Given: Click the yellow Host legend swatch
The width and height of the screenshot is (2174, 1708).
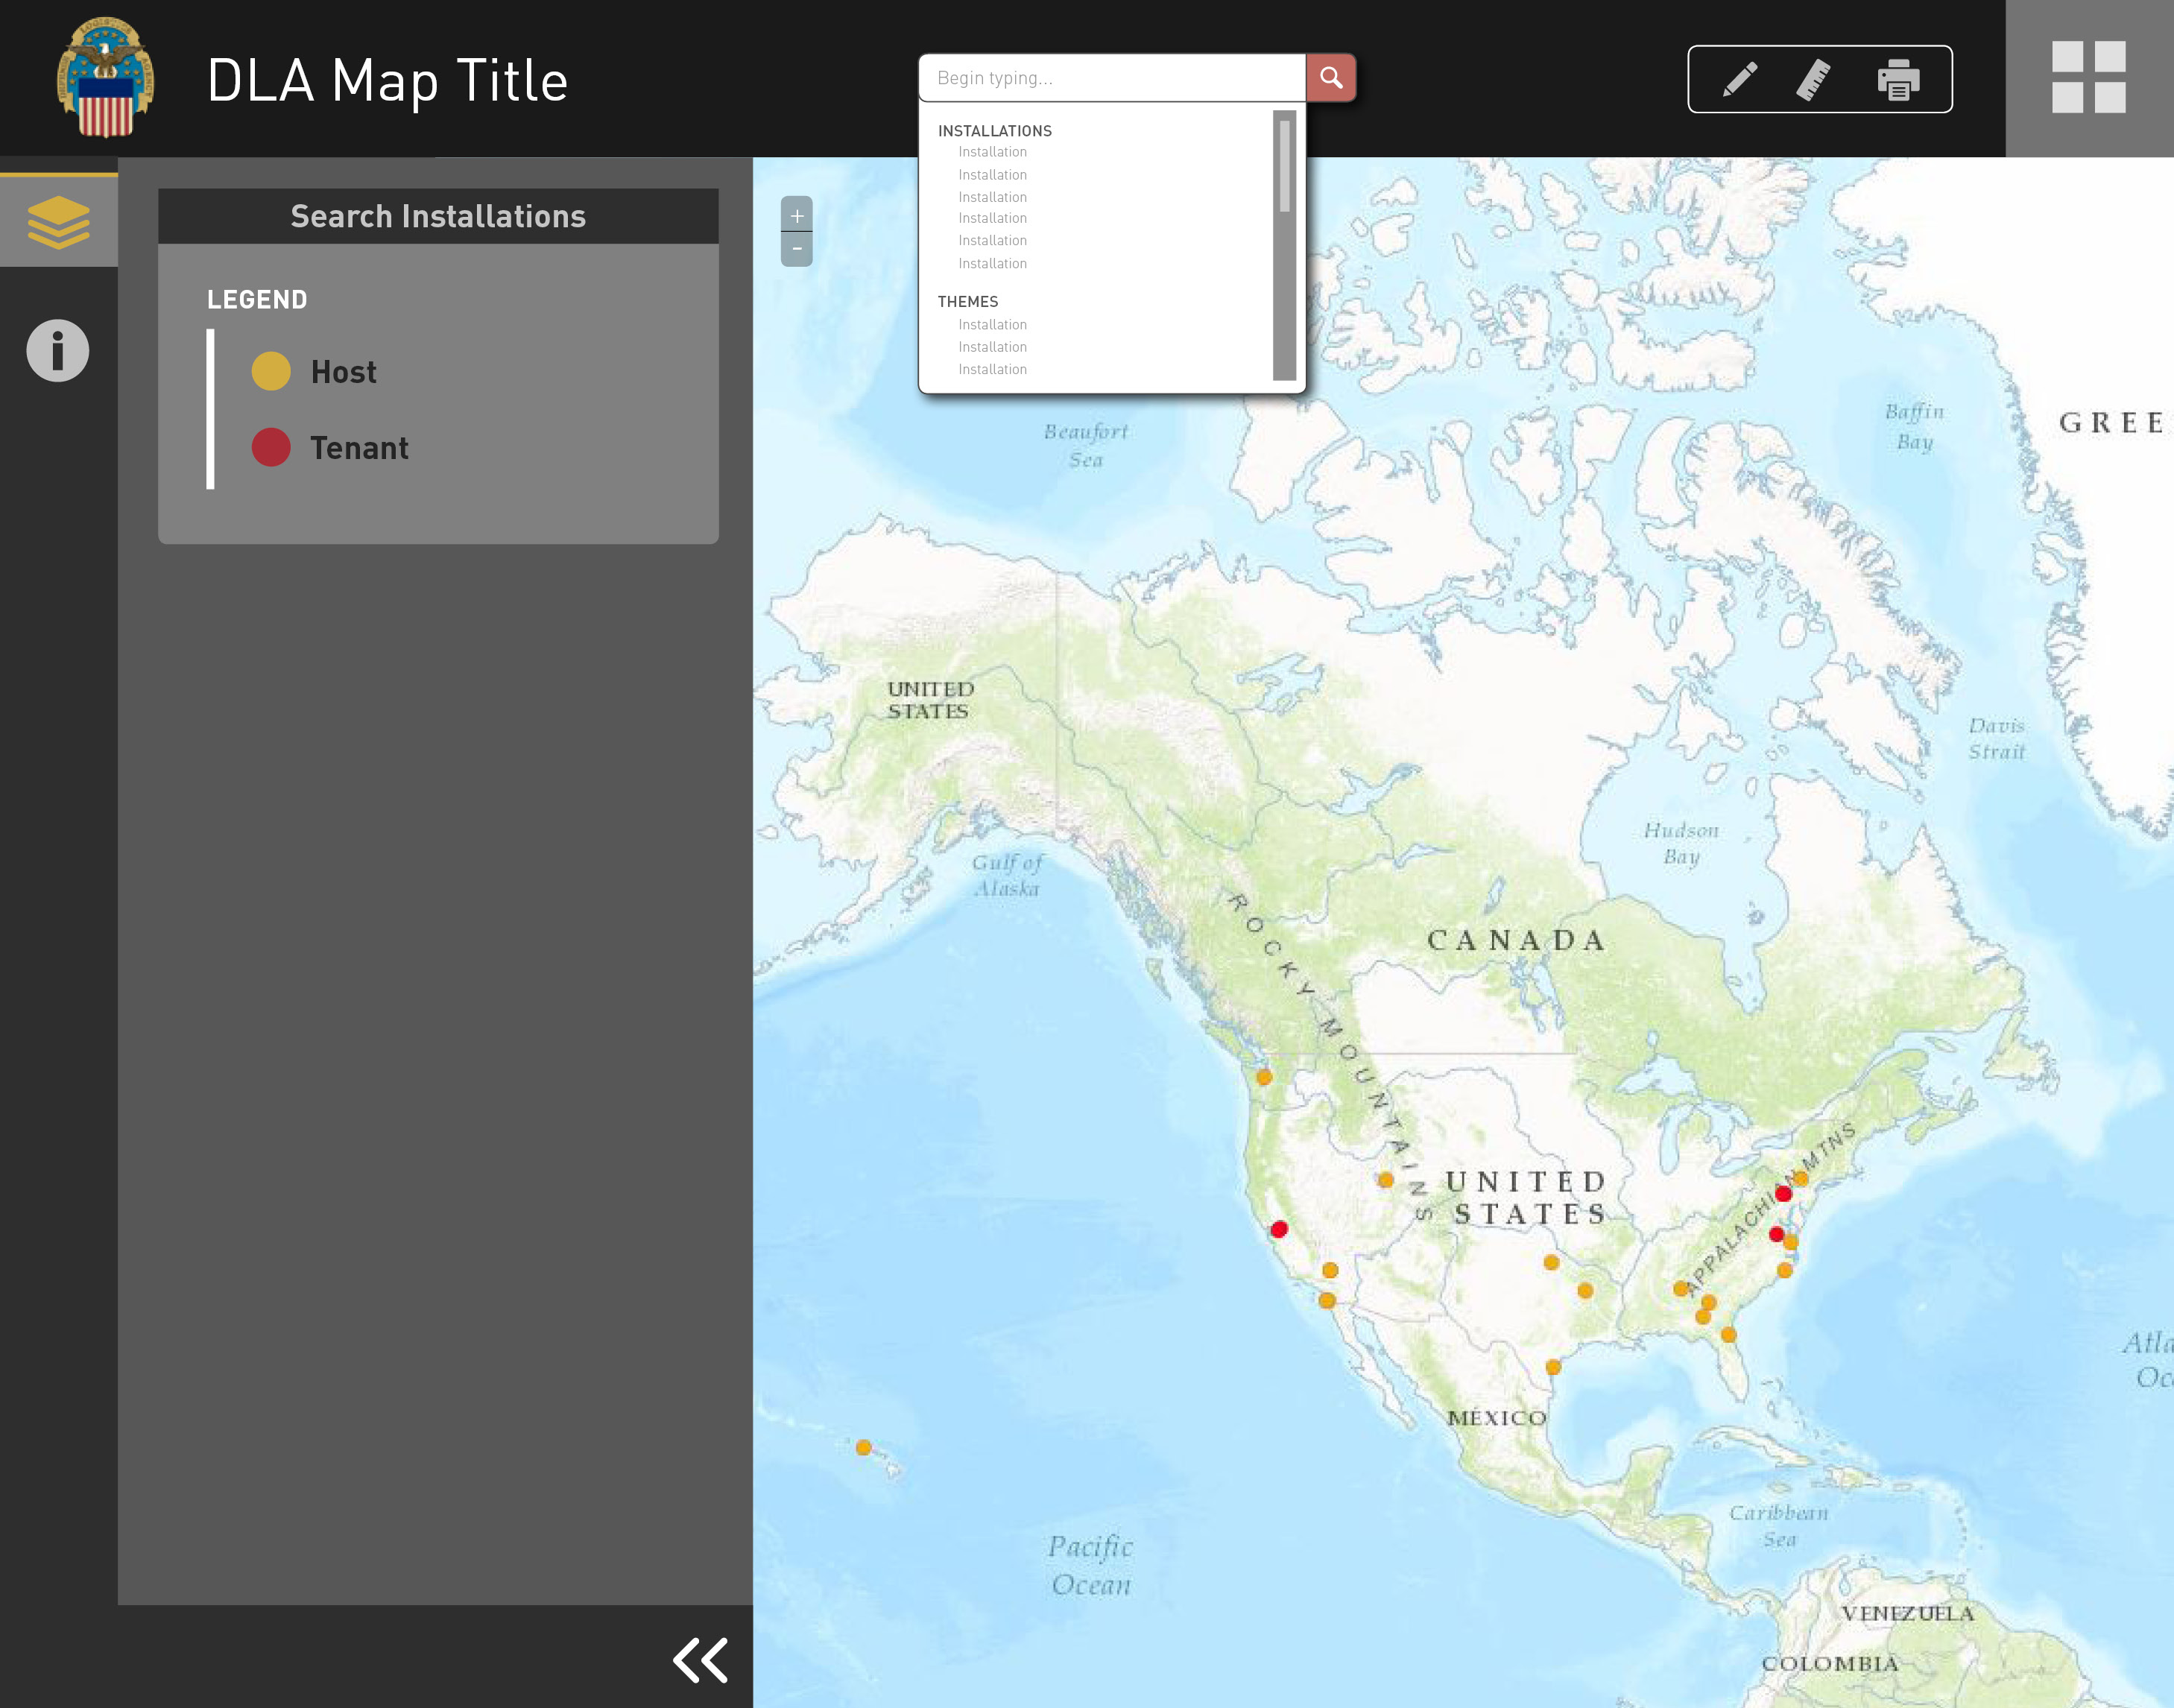Looking at the screenshot, I should pyautogui.click(x=271, y=371).
